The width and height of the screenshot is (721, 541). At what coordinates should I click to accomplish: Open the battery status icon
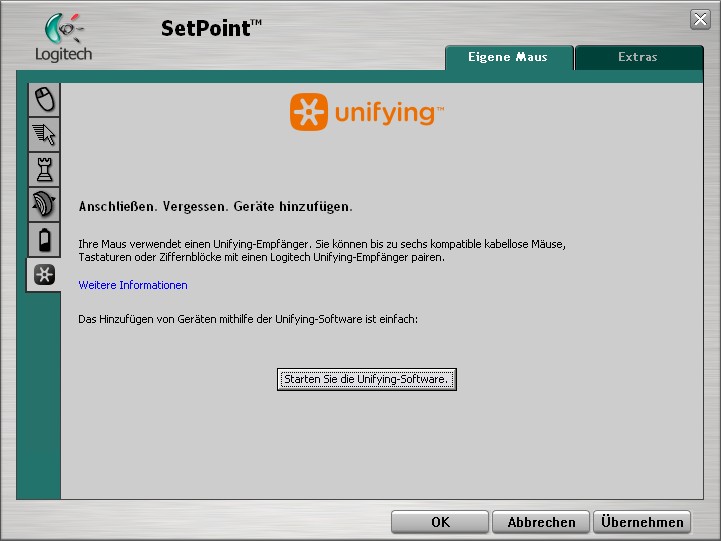coord(45,239)
